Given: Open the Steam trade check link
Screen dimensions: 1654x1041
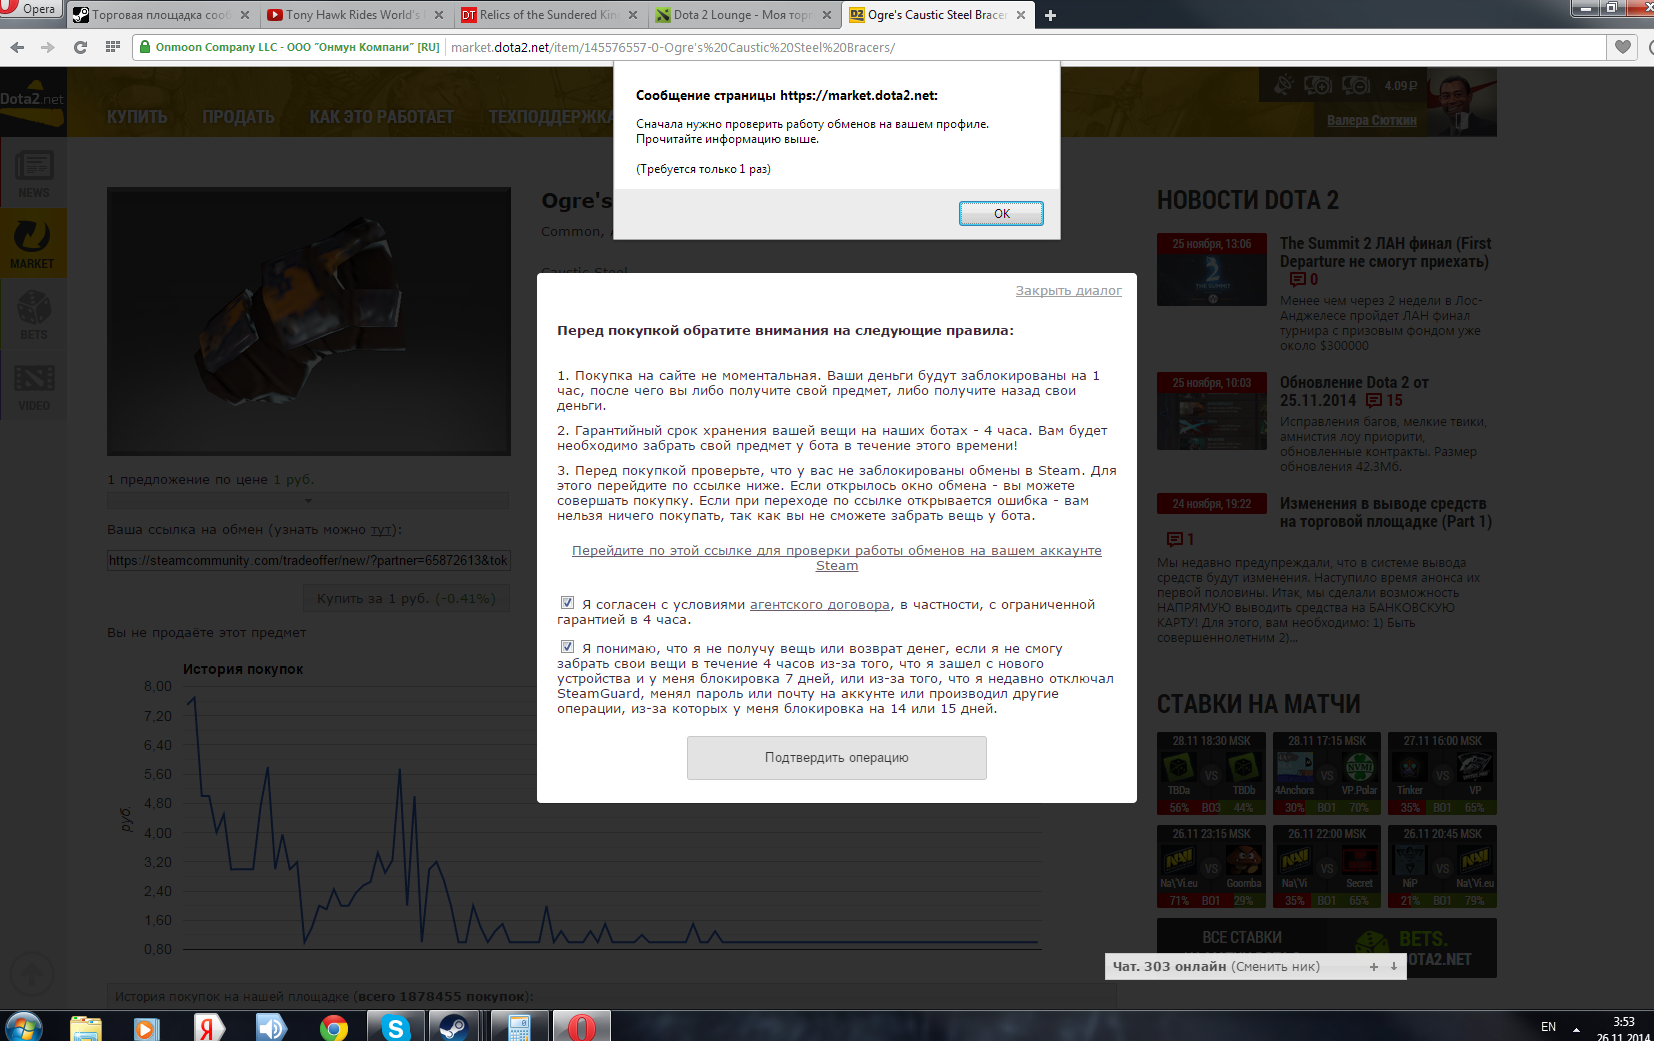Looking at the screenshot, I should click(x=837, y=558).
